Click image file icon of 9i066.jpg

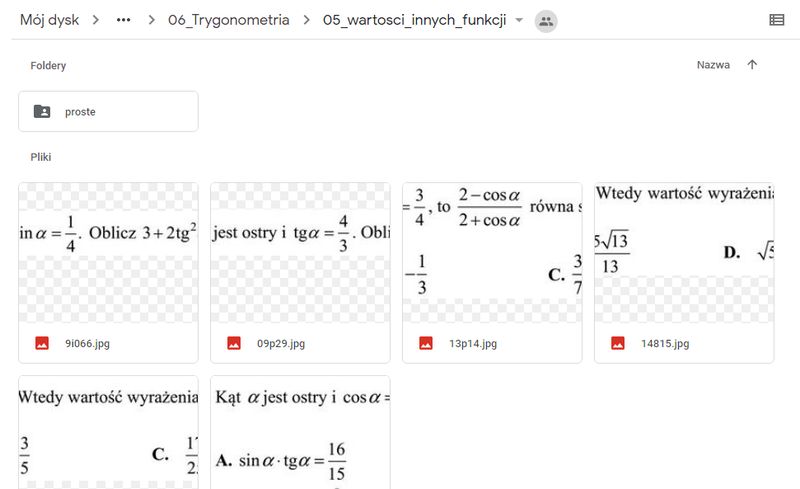[42, 343]
